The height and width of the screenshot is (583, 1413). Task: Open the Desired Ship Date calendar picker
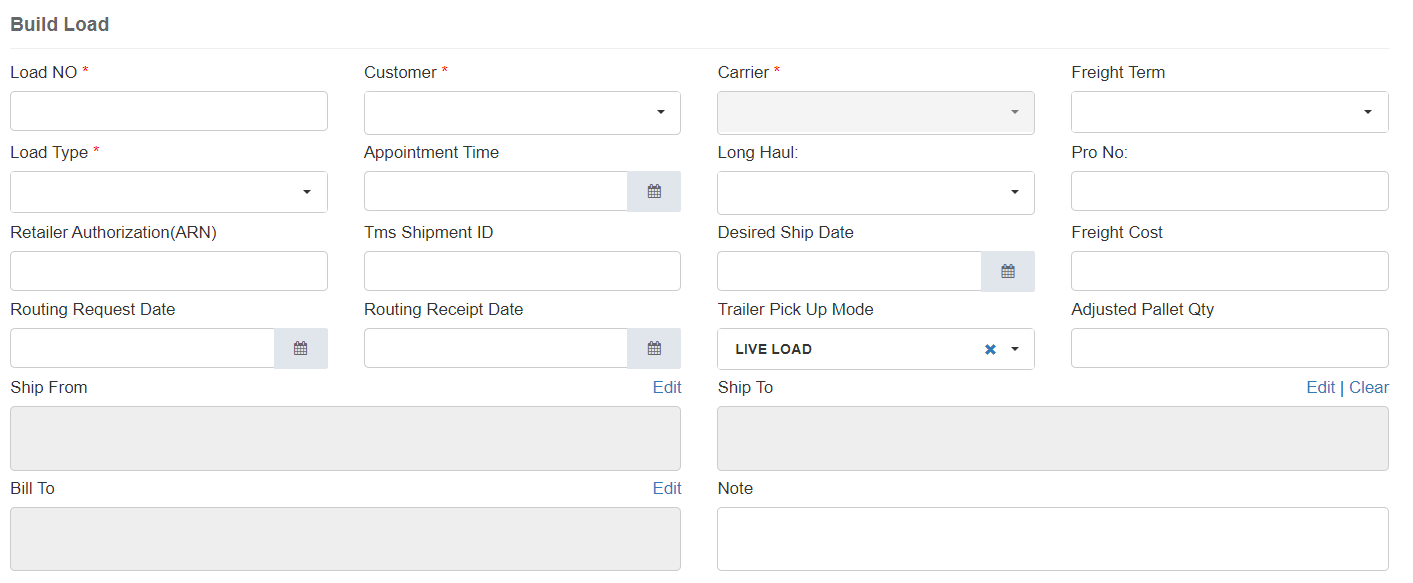point(1007,271)
